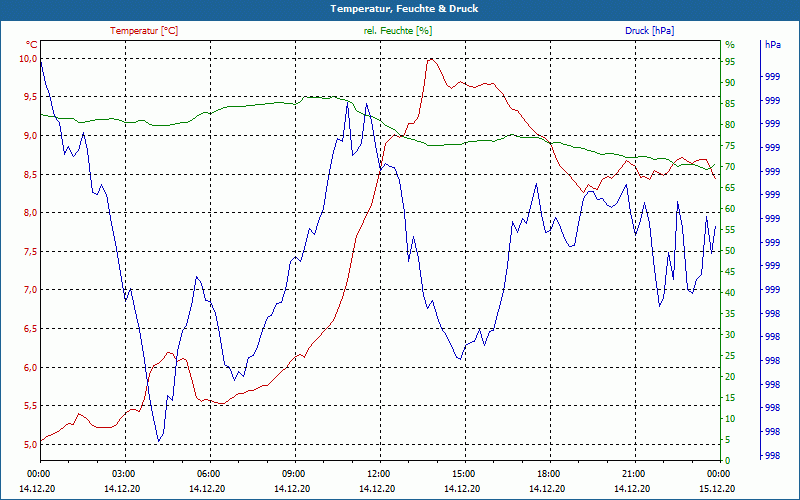
Task: Click the 10 value on humidity axis
Action: coord(730,418)
